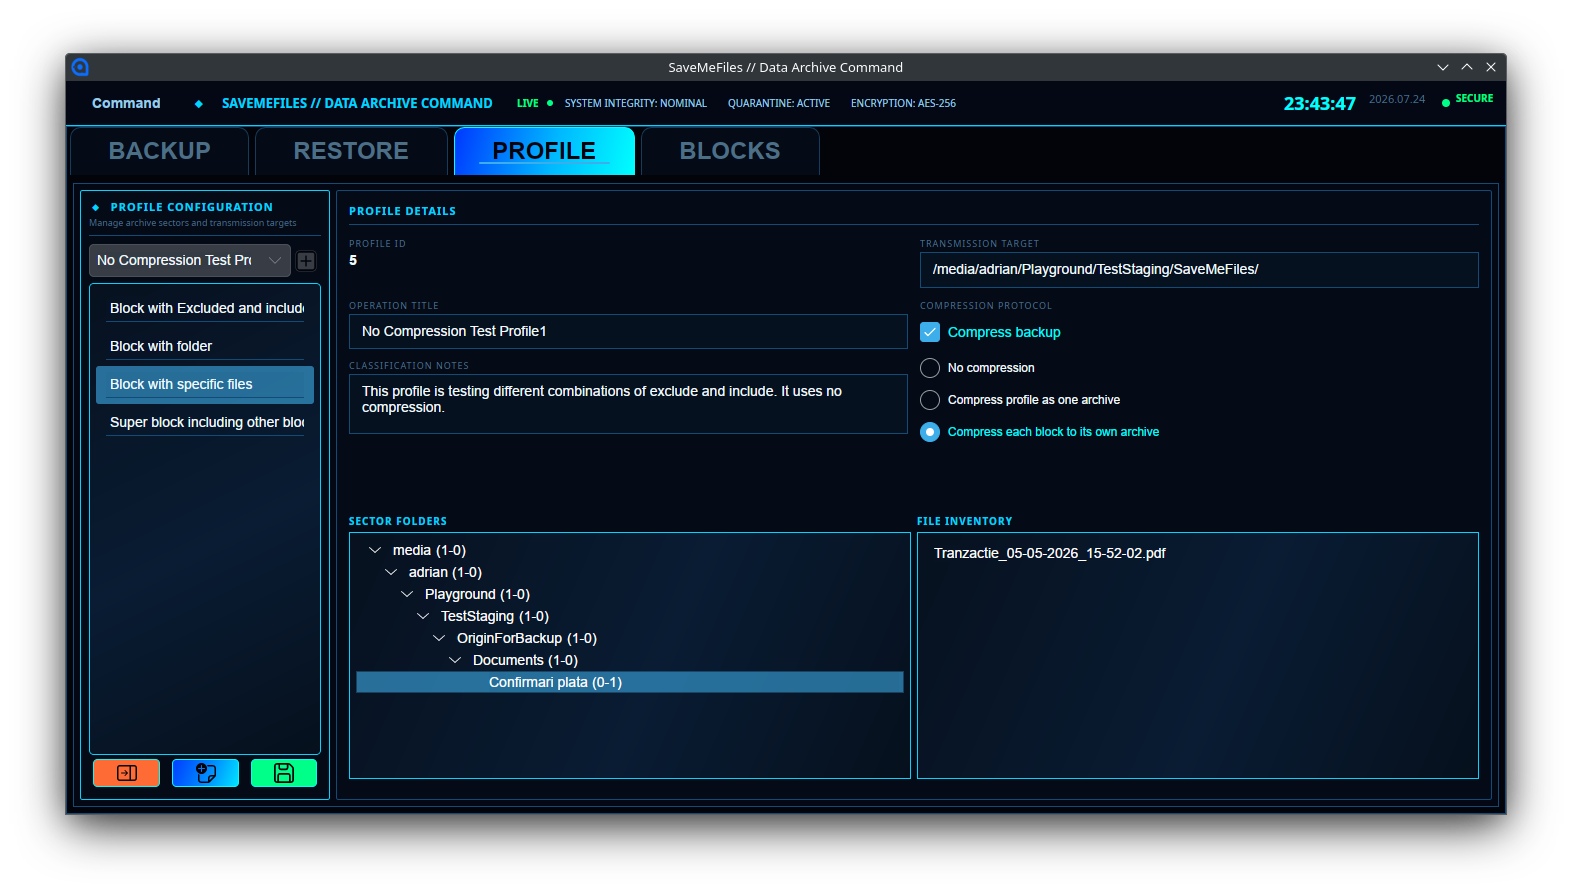The width and height of the screenshot is (1573, 893).
Task: Toggle the Compress backup checkbox
Action: click(x=930, y=332)
